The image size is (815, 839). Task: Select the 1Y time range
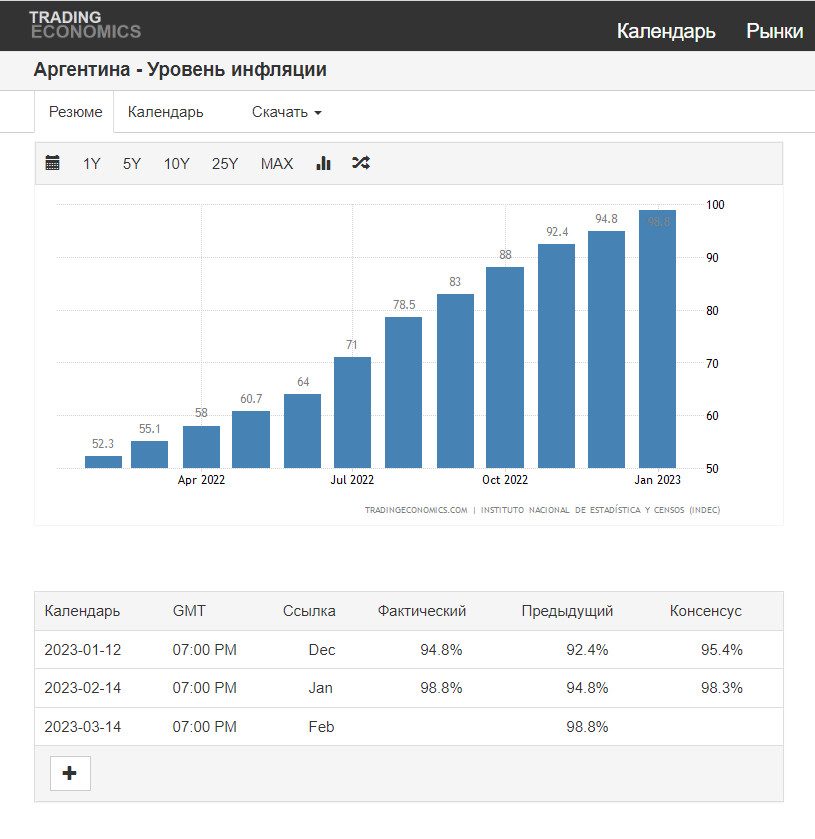coord(92,164)
